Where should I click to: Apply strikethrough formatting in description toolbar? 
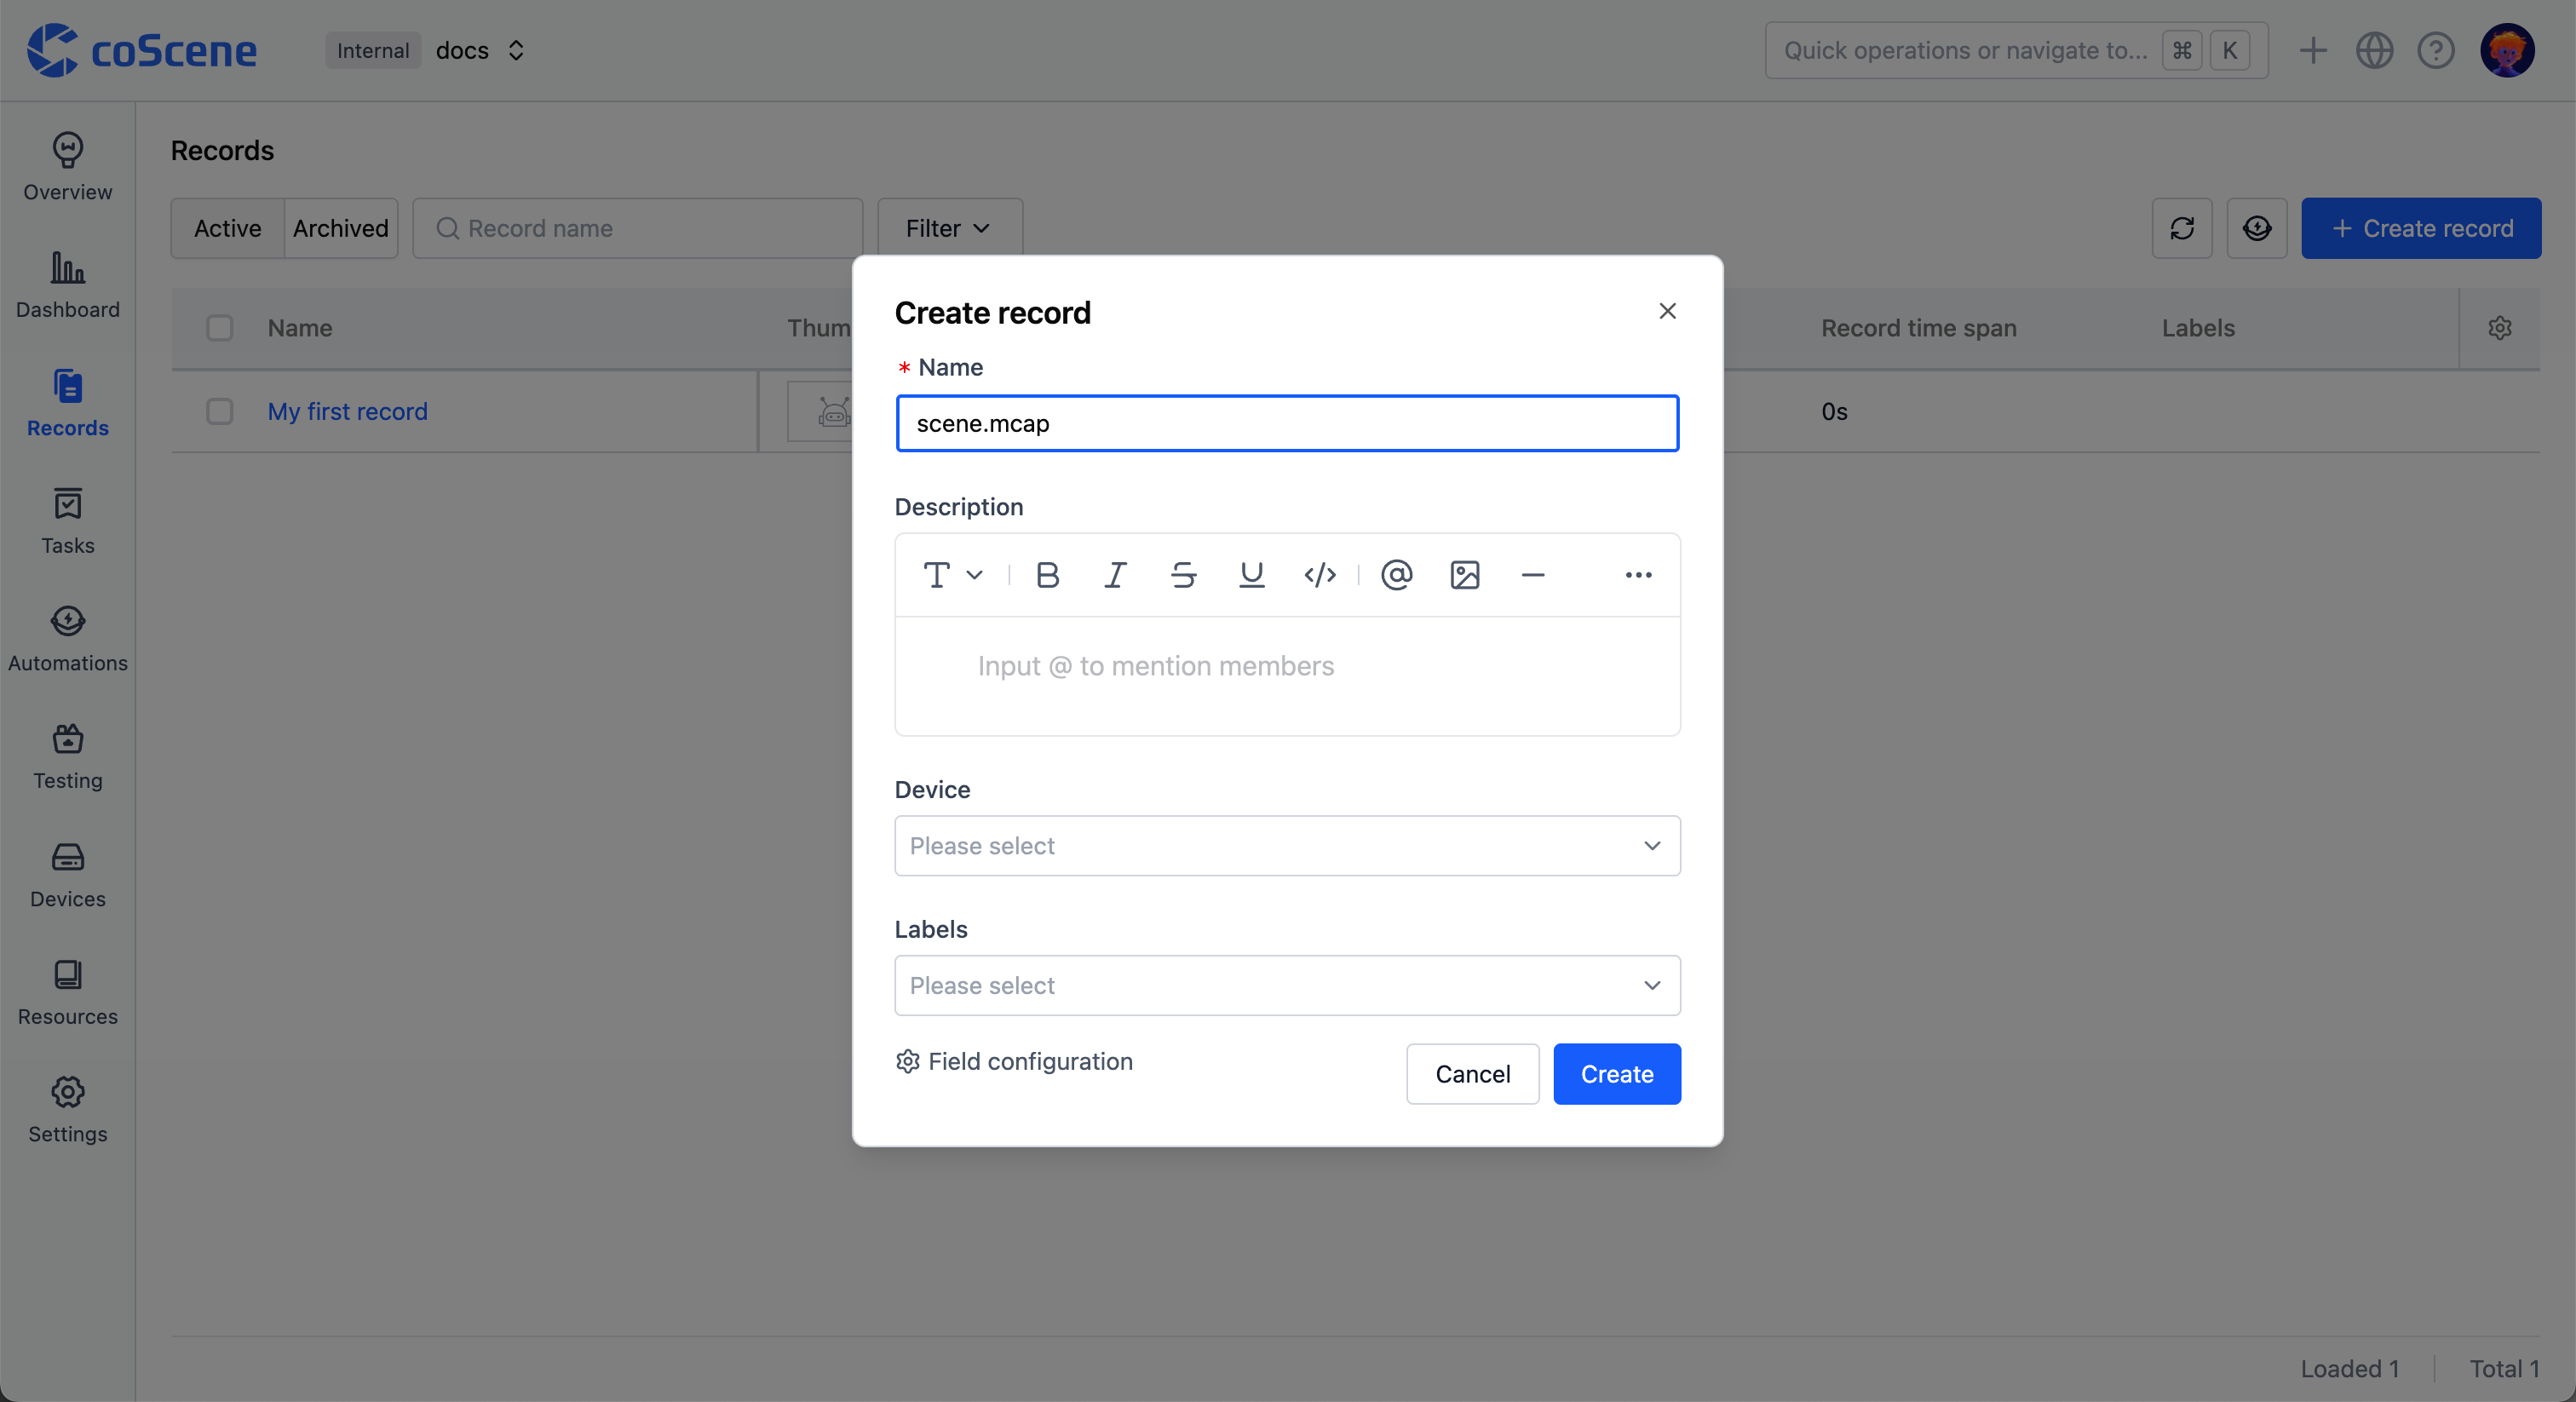click(1183, 575)
